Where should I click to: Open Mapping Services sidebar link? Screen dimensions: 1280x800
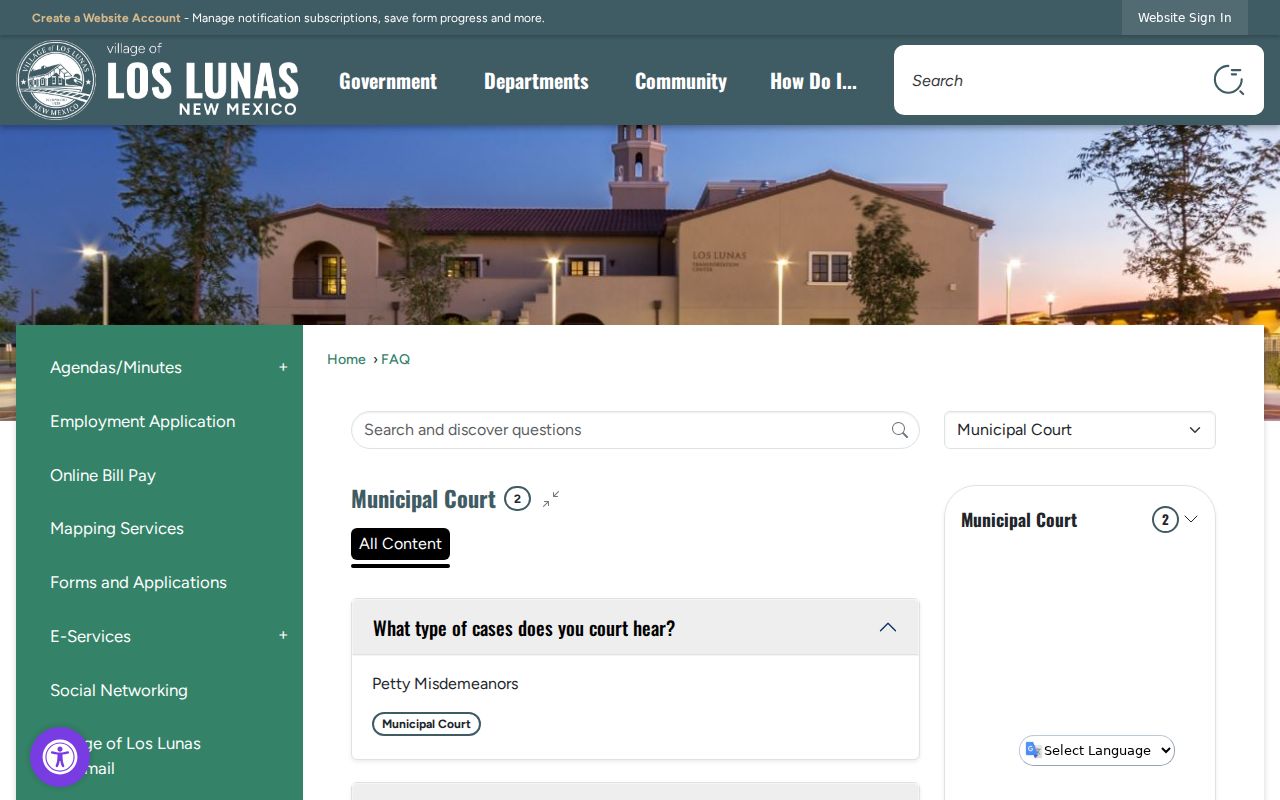117,528
